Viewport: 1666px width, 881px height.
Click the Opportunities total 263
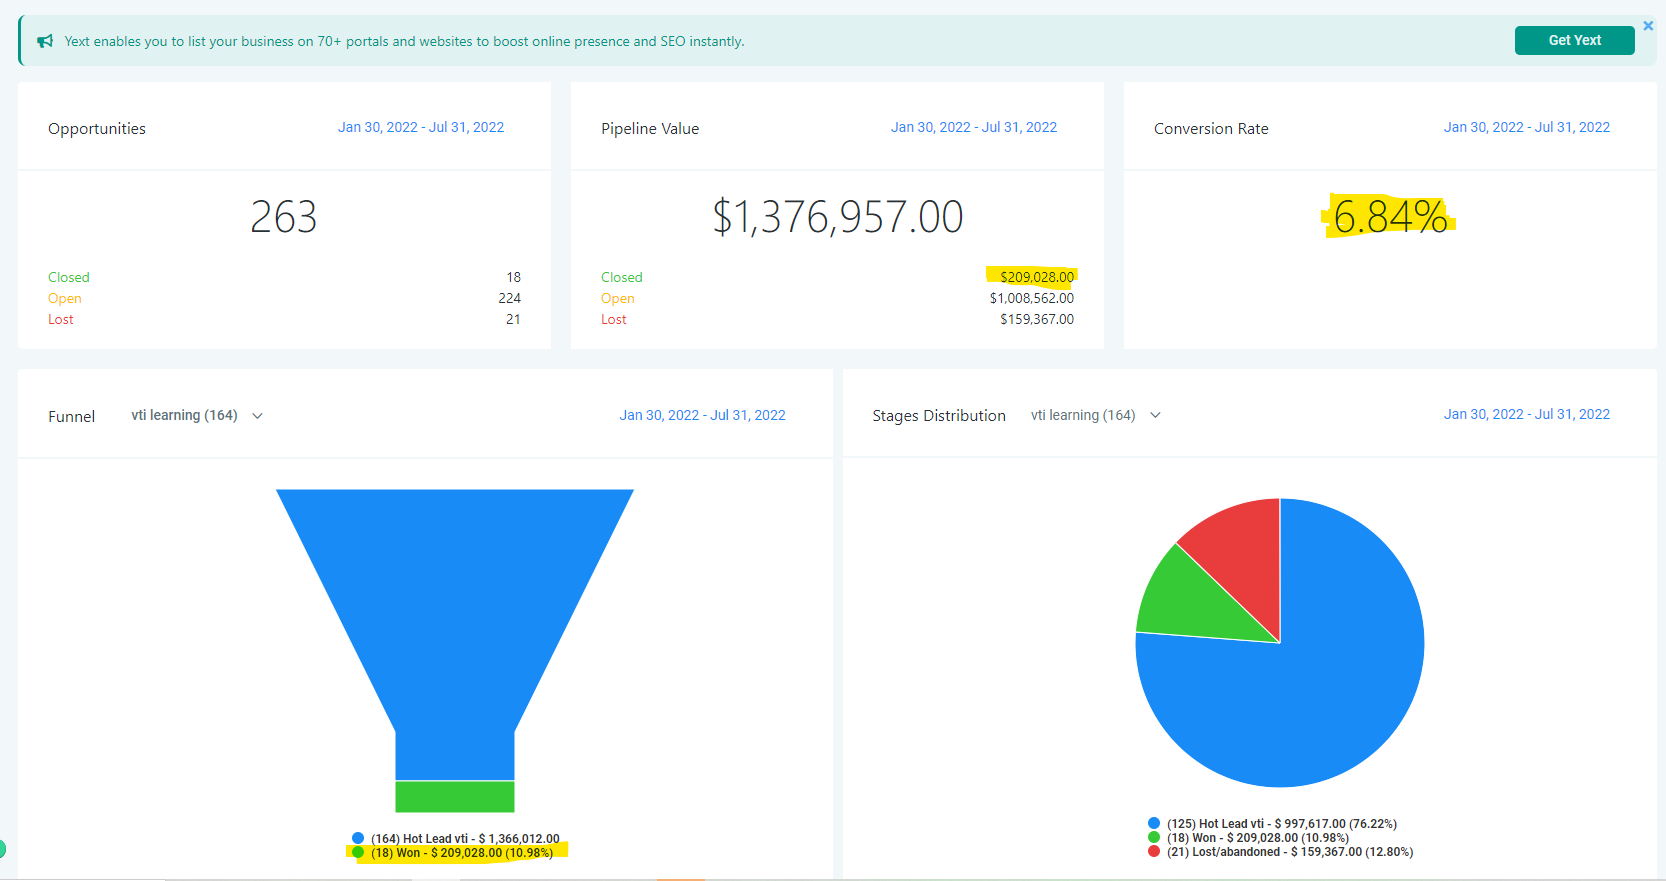[284, 217]
